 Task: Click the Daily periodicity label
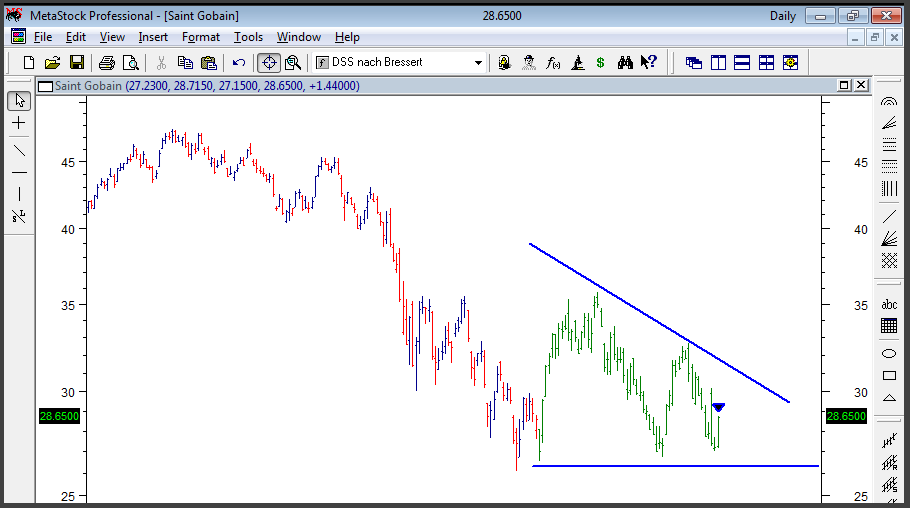click(x=782, y=16)
